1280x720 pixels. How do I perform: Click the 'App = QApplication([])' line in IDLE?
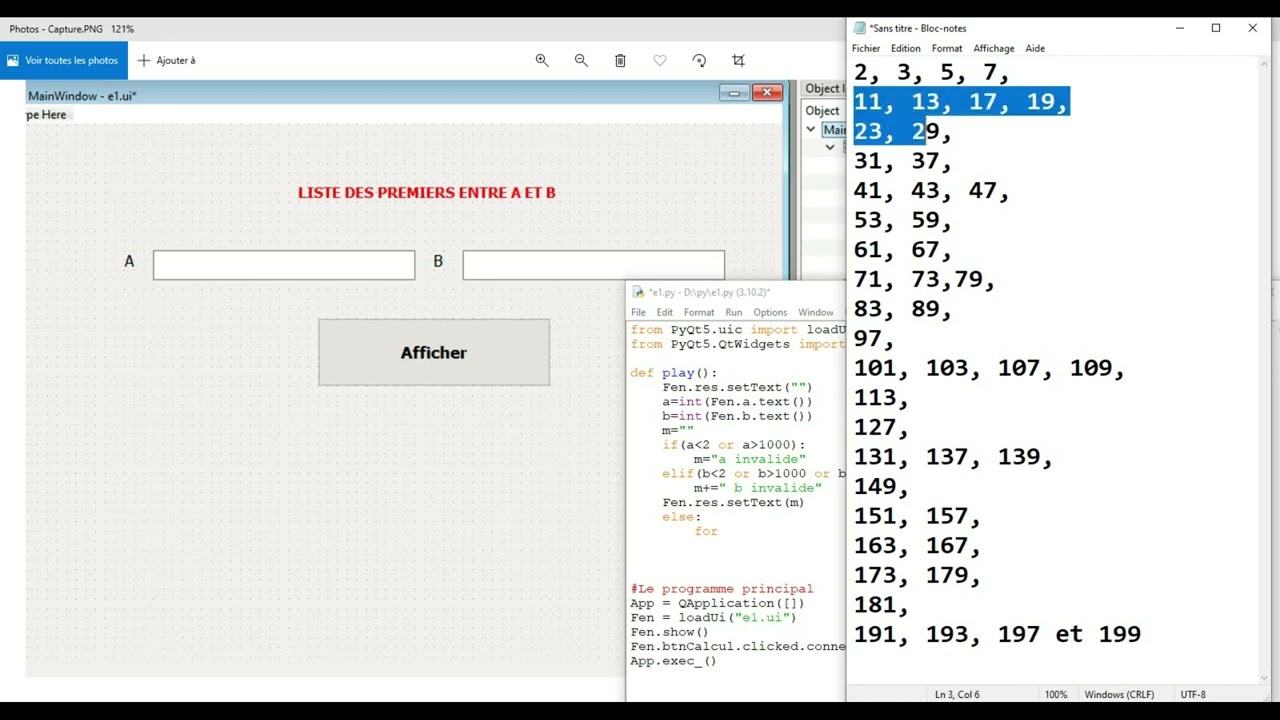(x=717, y=603)
